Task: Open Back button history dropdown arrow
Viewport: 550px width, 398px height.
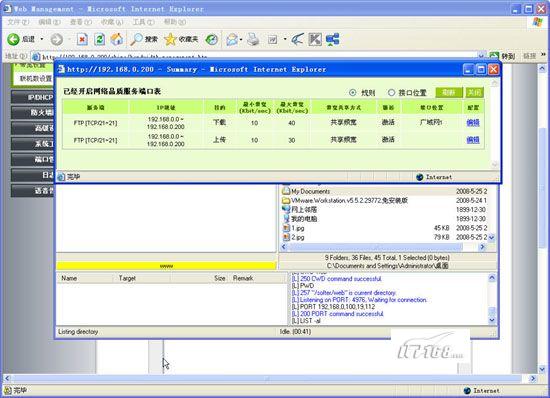Action: coord(42,39)
